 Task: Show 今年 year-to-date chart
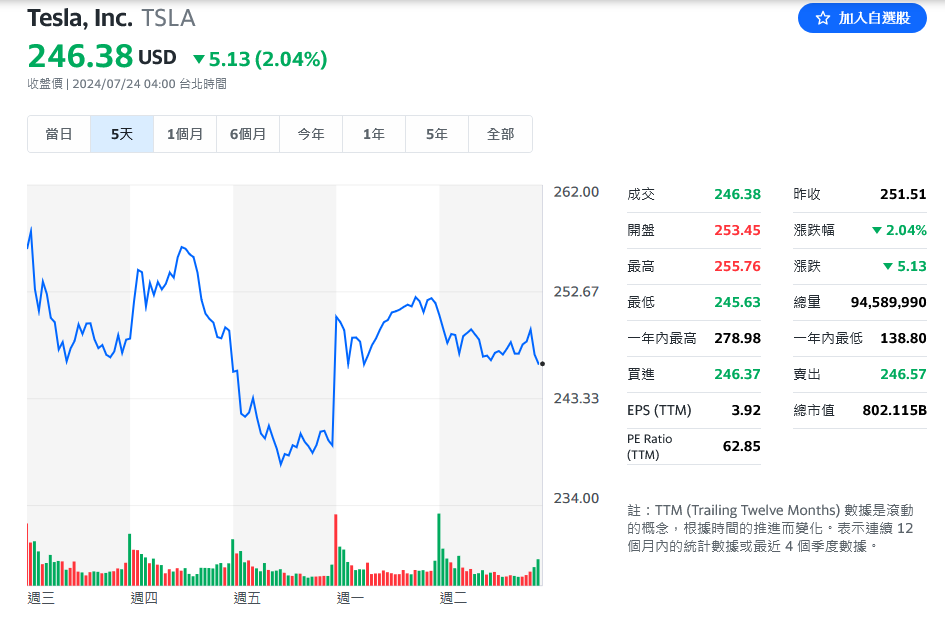click(311, 134)
